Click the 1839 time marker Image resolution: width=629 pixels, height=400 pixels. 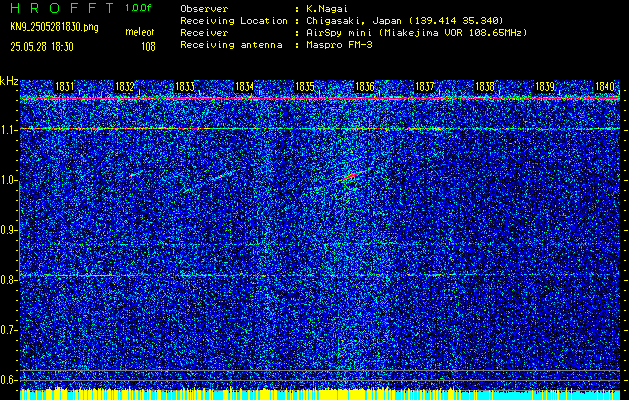click(545, 86)
